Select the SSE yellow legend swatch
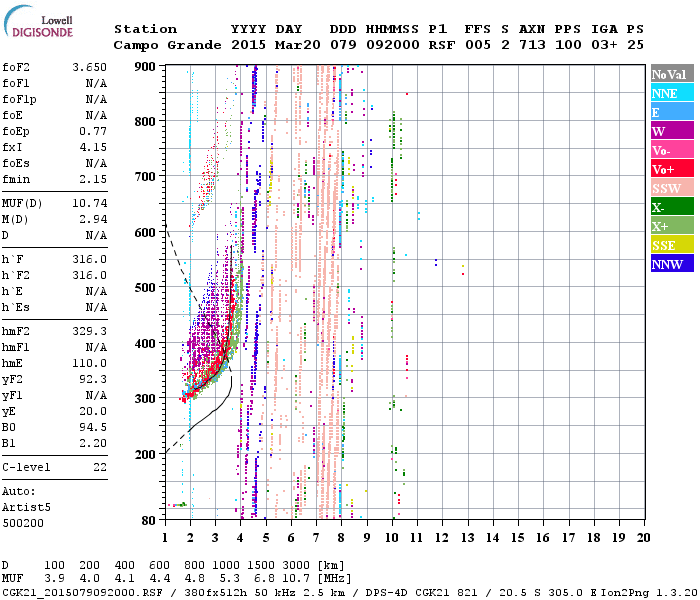The width and height of the screenshot is (700, 600). tap(672, 245)
